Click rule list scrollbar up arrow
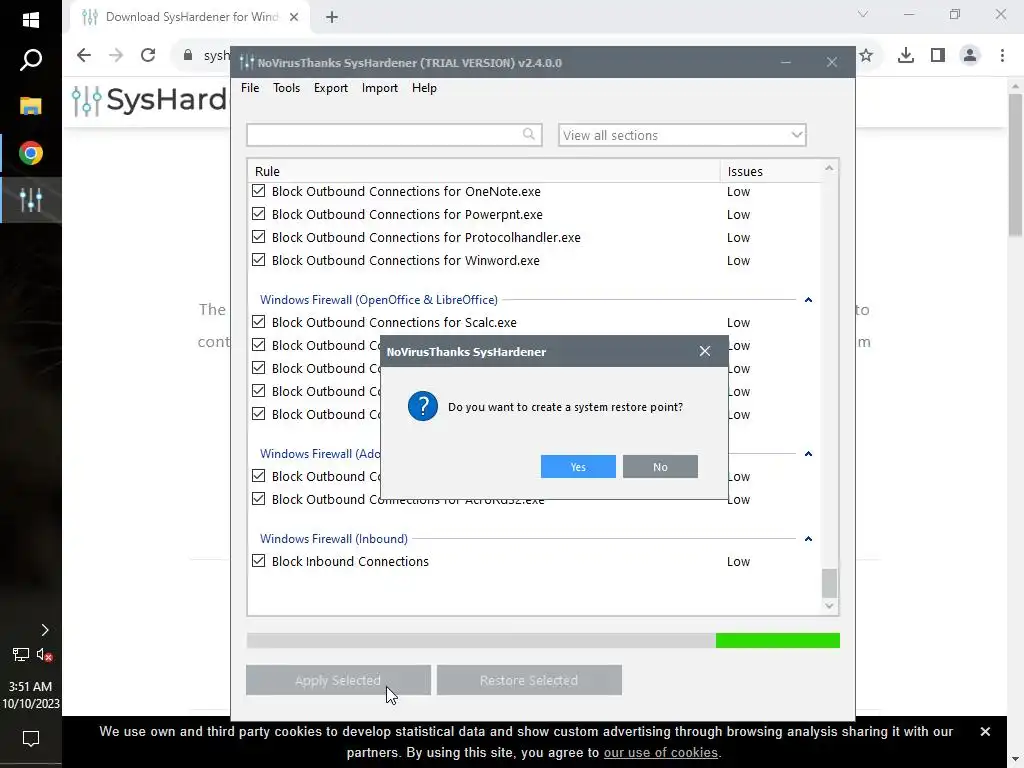The height and width of the screenshot is (768, 1024). [x=829, y=168]
